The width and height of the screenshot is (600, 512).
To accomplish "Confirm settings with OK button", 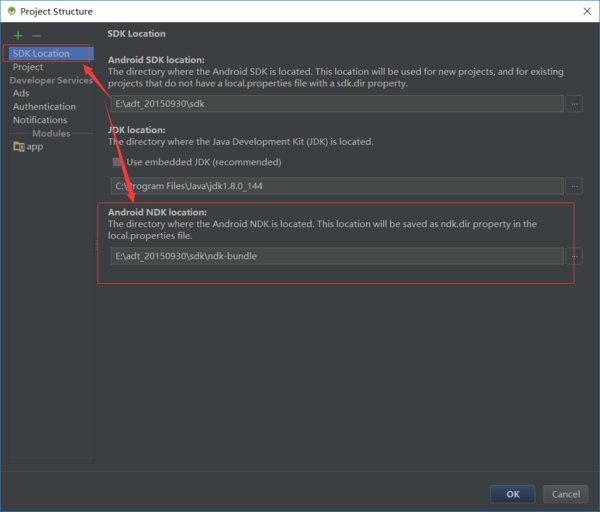I will pyautogui.click(x=512, y=494).
